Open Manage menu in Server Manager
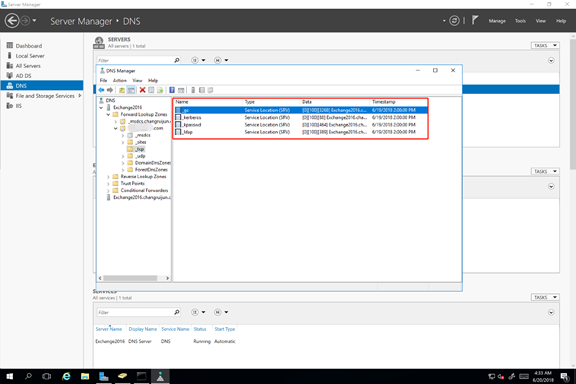Screen dimensions: 576x384 pos(497,21)
